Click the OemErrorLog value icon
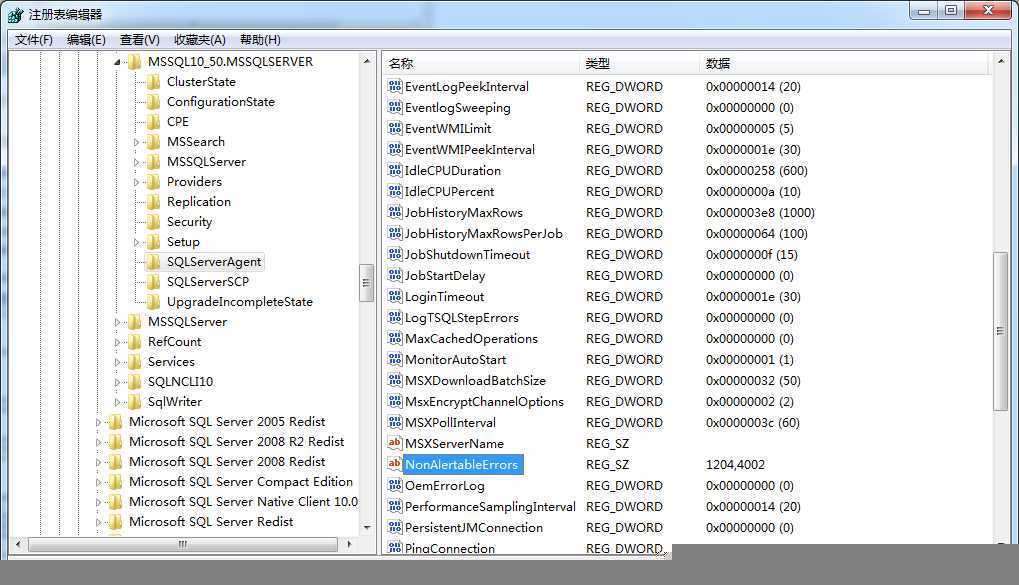1019x585 pixels. click(394, 486)
